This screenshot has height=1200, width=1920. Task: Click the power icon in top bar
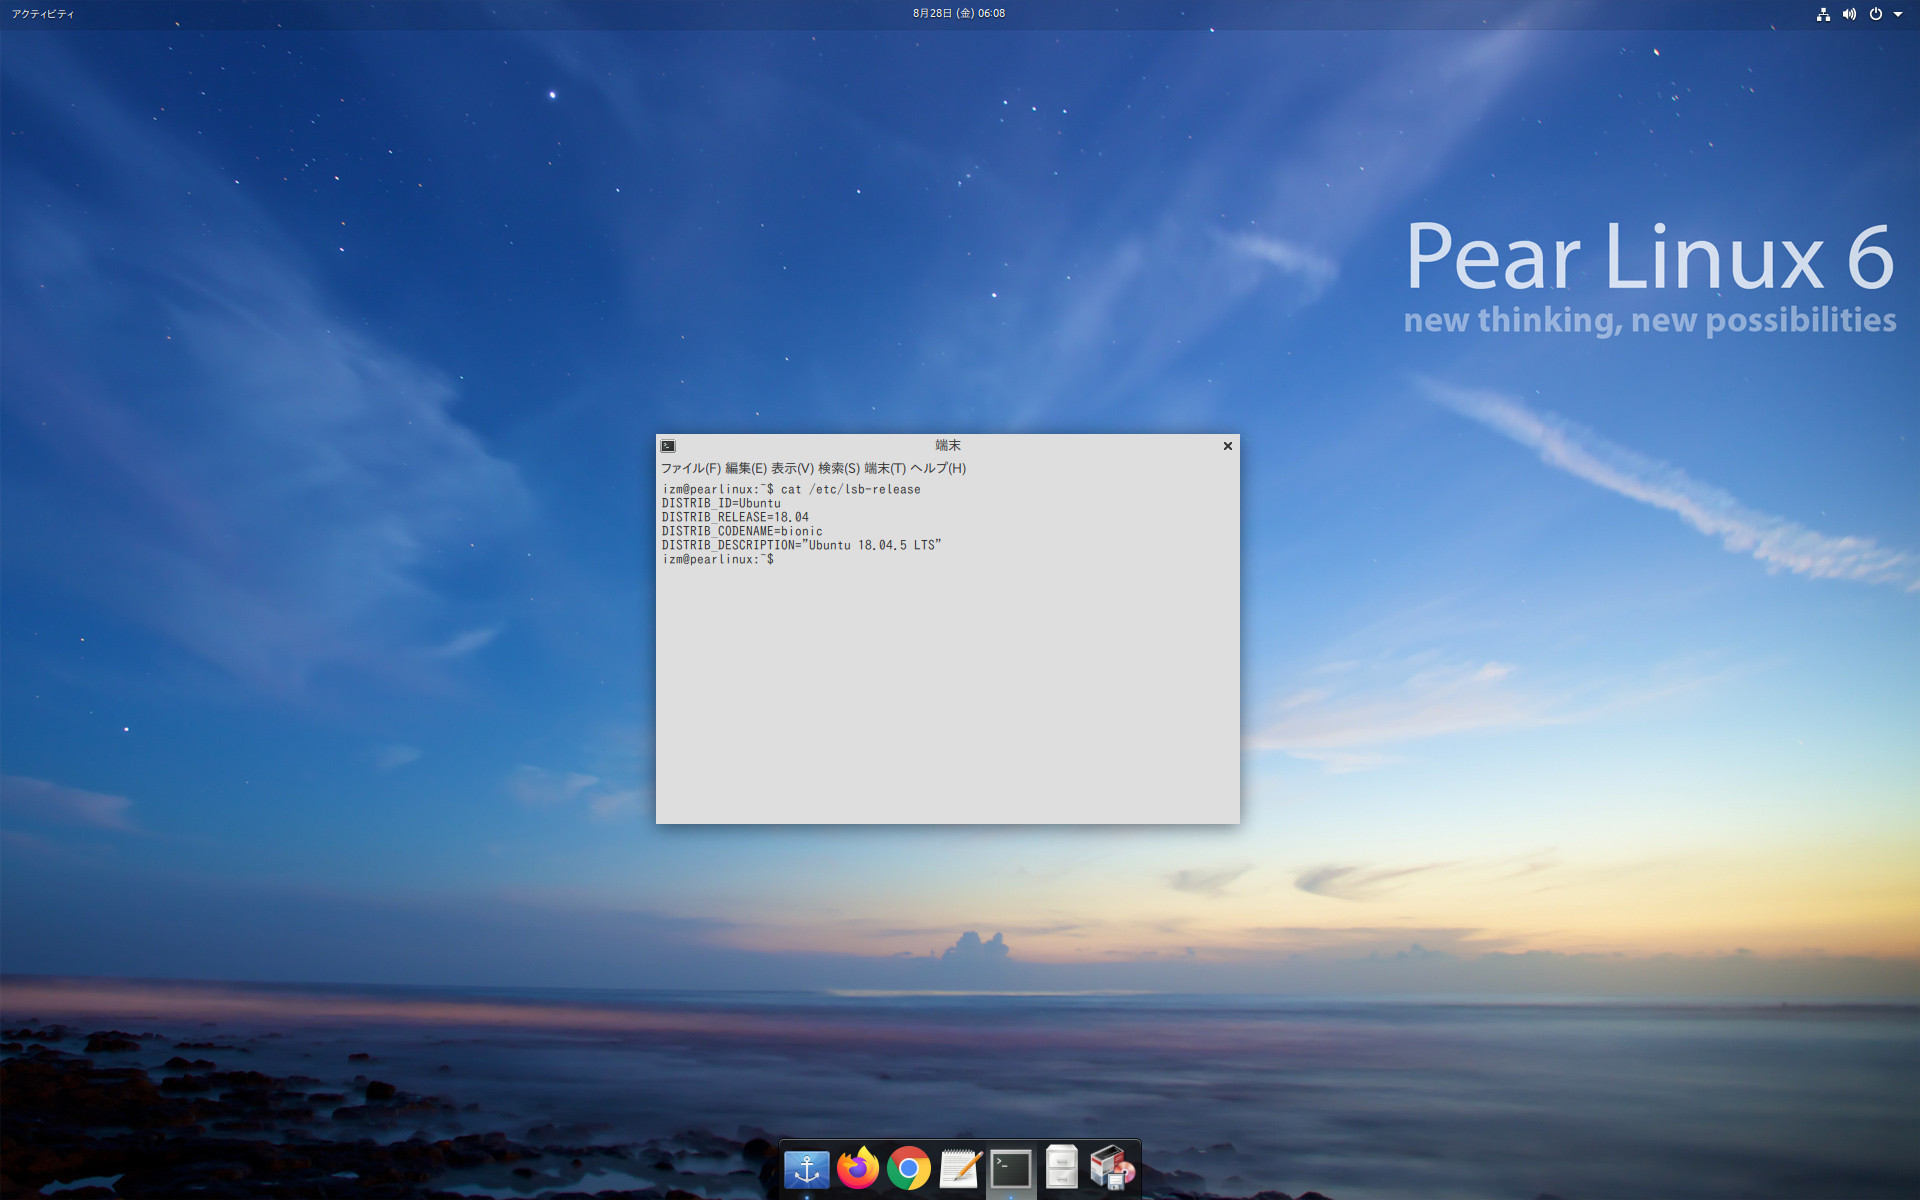point(1876,14)
